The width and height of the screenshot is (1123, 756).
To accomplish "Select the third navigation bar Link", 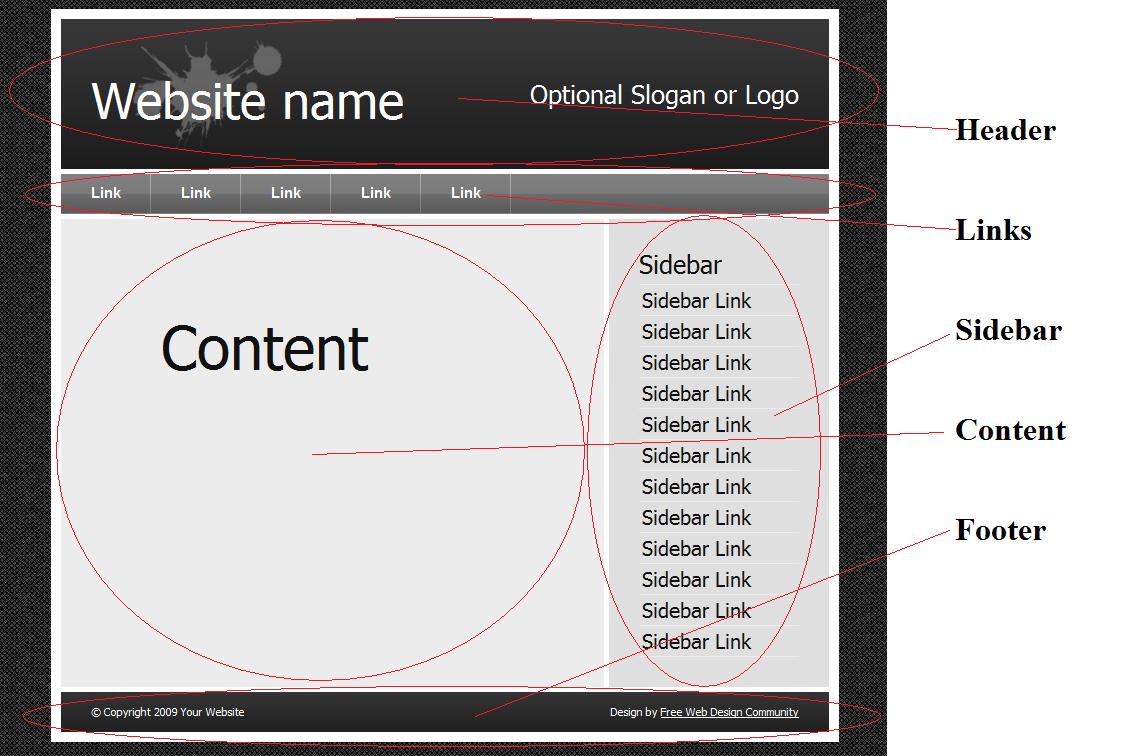I will pos(286,193).
